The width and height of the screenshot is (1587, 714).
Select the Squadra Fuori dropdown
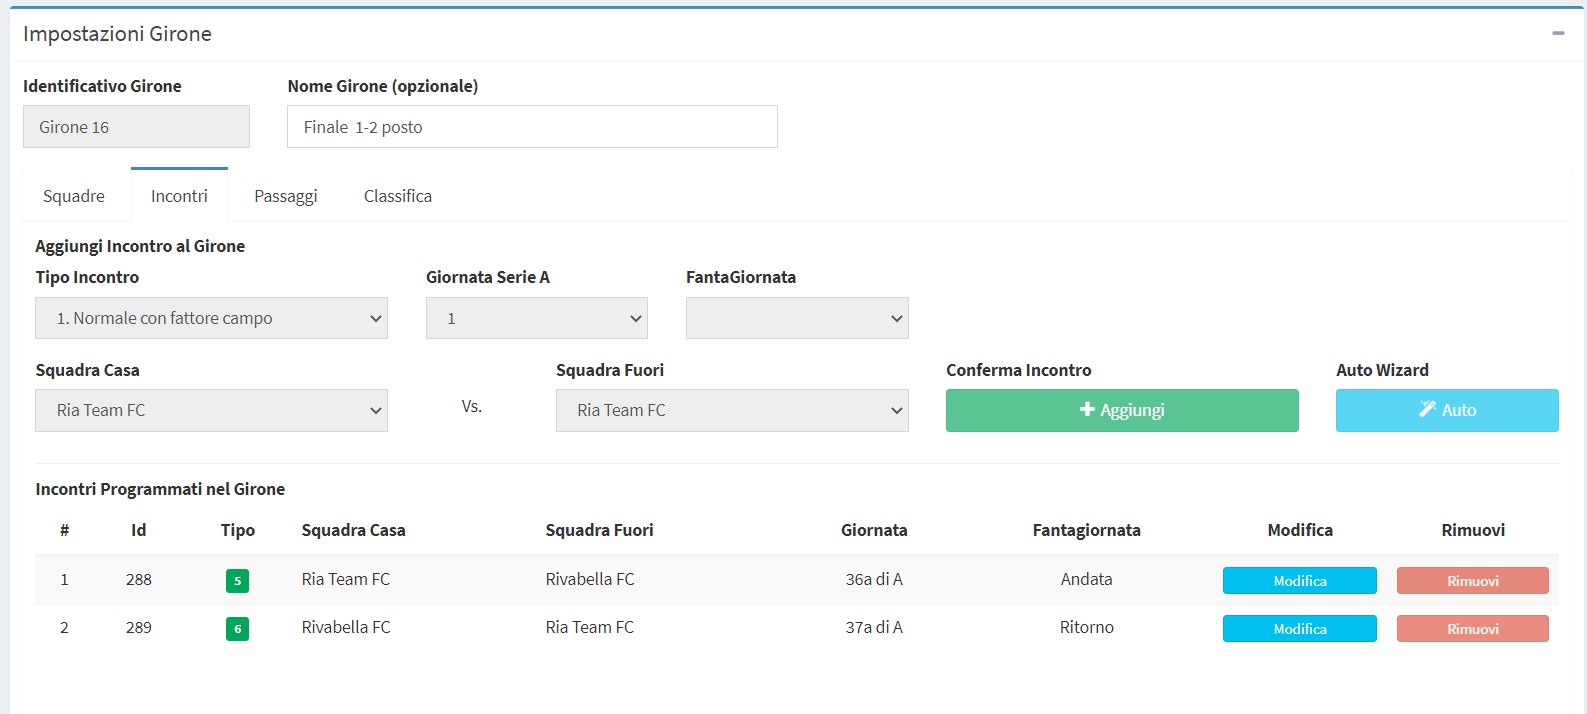[x=731, y=410]
